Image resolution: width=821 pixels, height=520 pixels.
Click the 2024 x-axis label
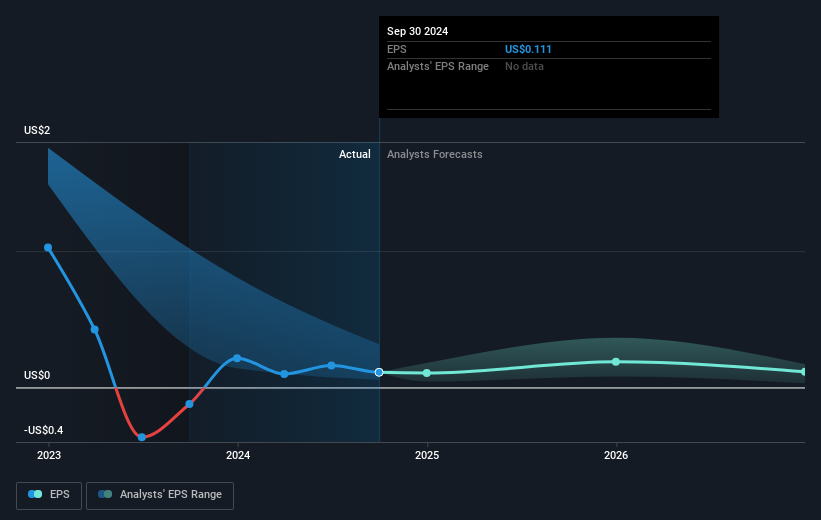[238, 455]
